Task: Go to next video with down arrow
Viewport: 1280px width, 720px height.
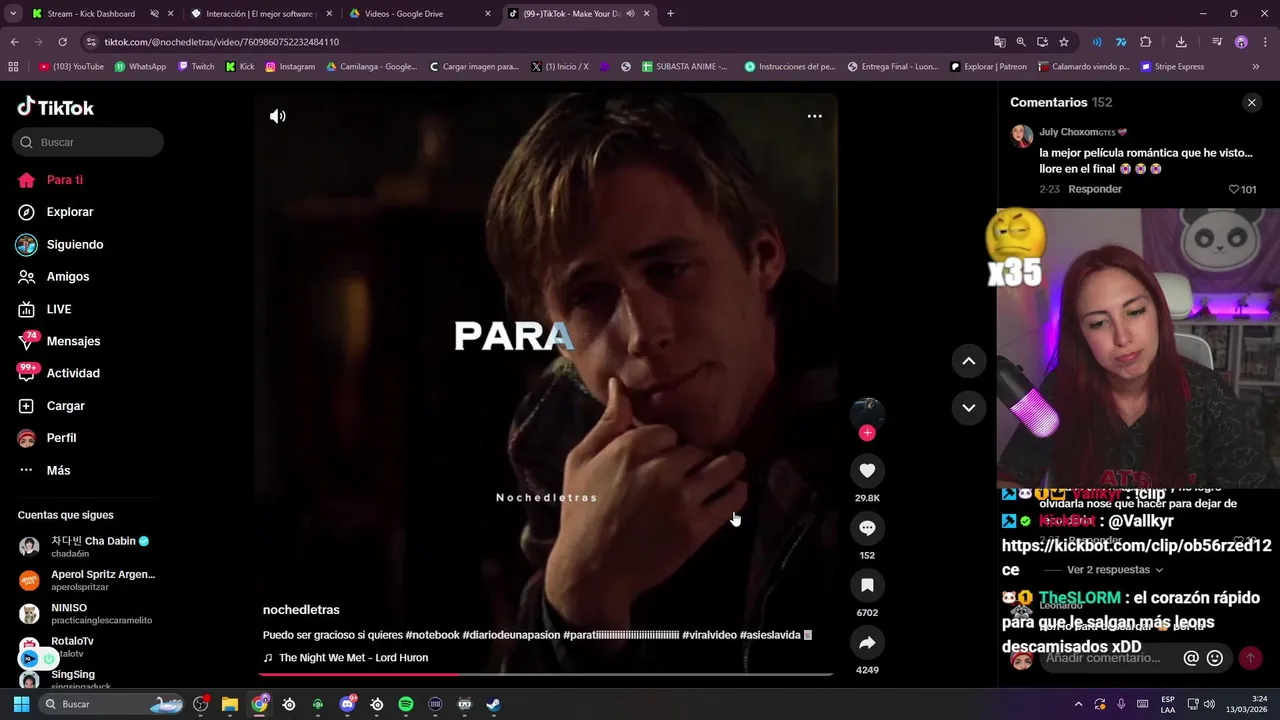Action: [968, 407]
